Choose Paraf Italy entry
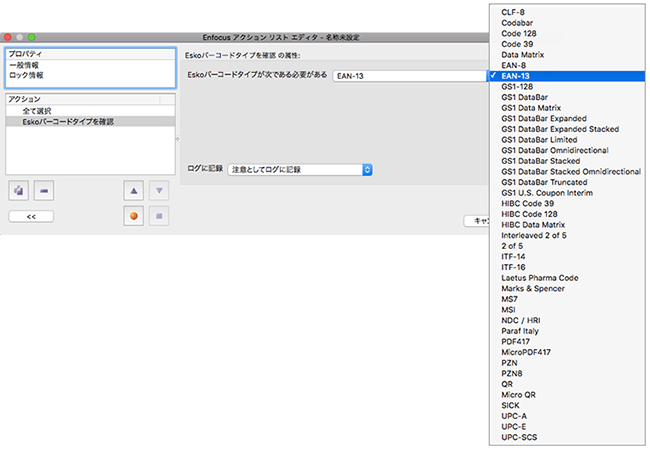 click(567, 331)
